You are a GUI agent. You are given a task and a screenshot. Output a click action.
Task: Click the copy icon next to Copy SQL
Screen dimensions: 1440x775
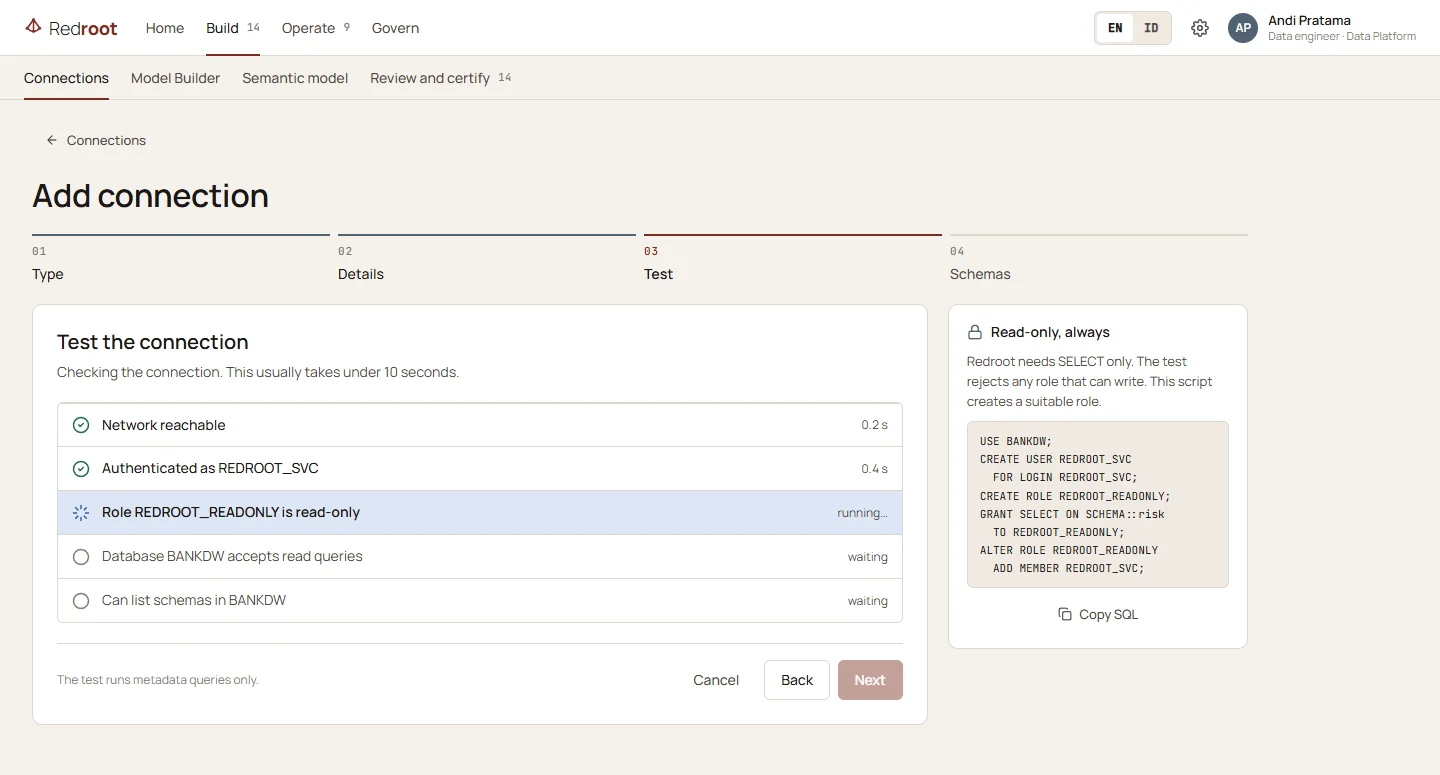(x=1065, y=614)
